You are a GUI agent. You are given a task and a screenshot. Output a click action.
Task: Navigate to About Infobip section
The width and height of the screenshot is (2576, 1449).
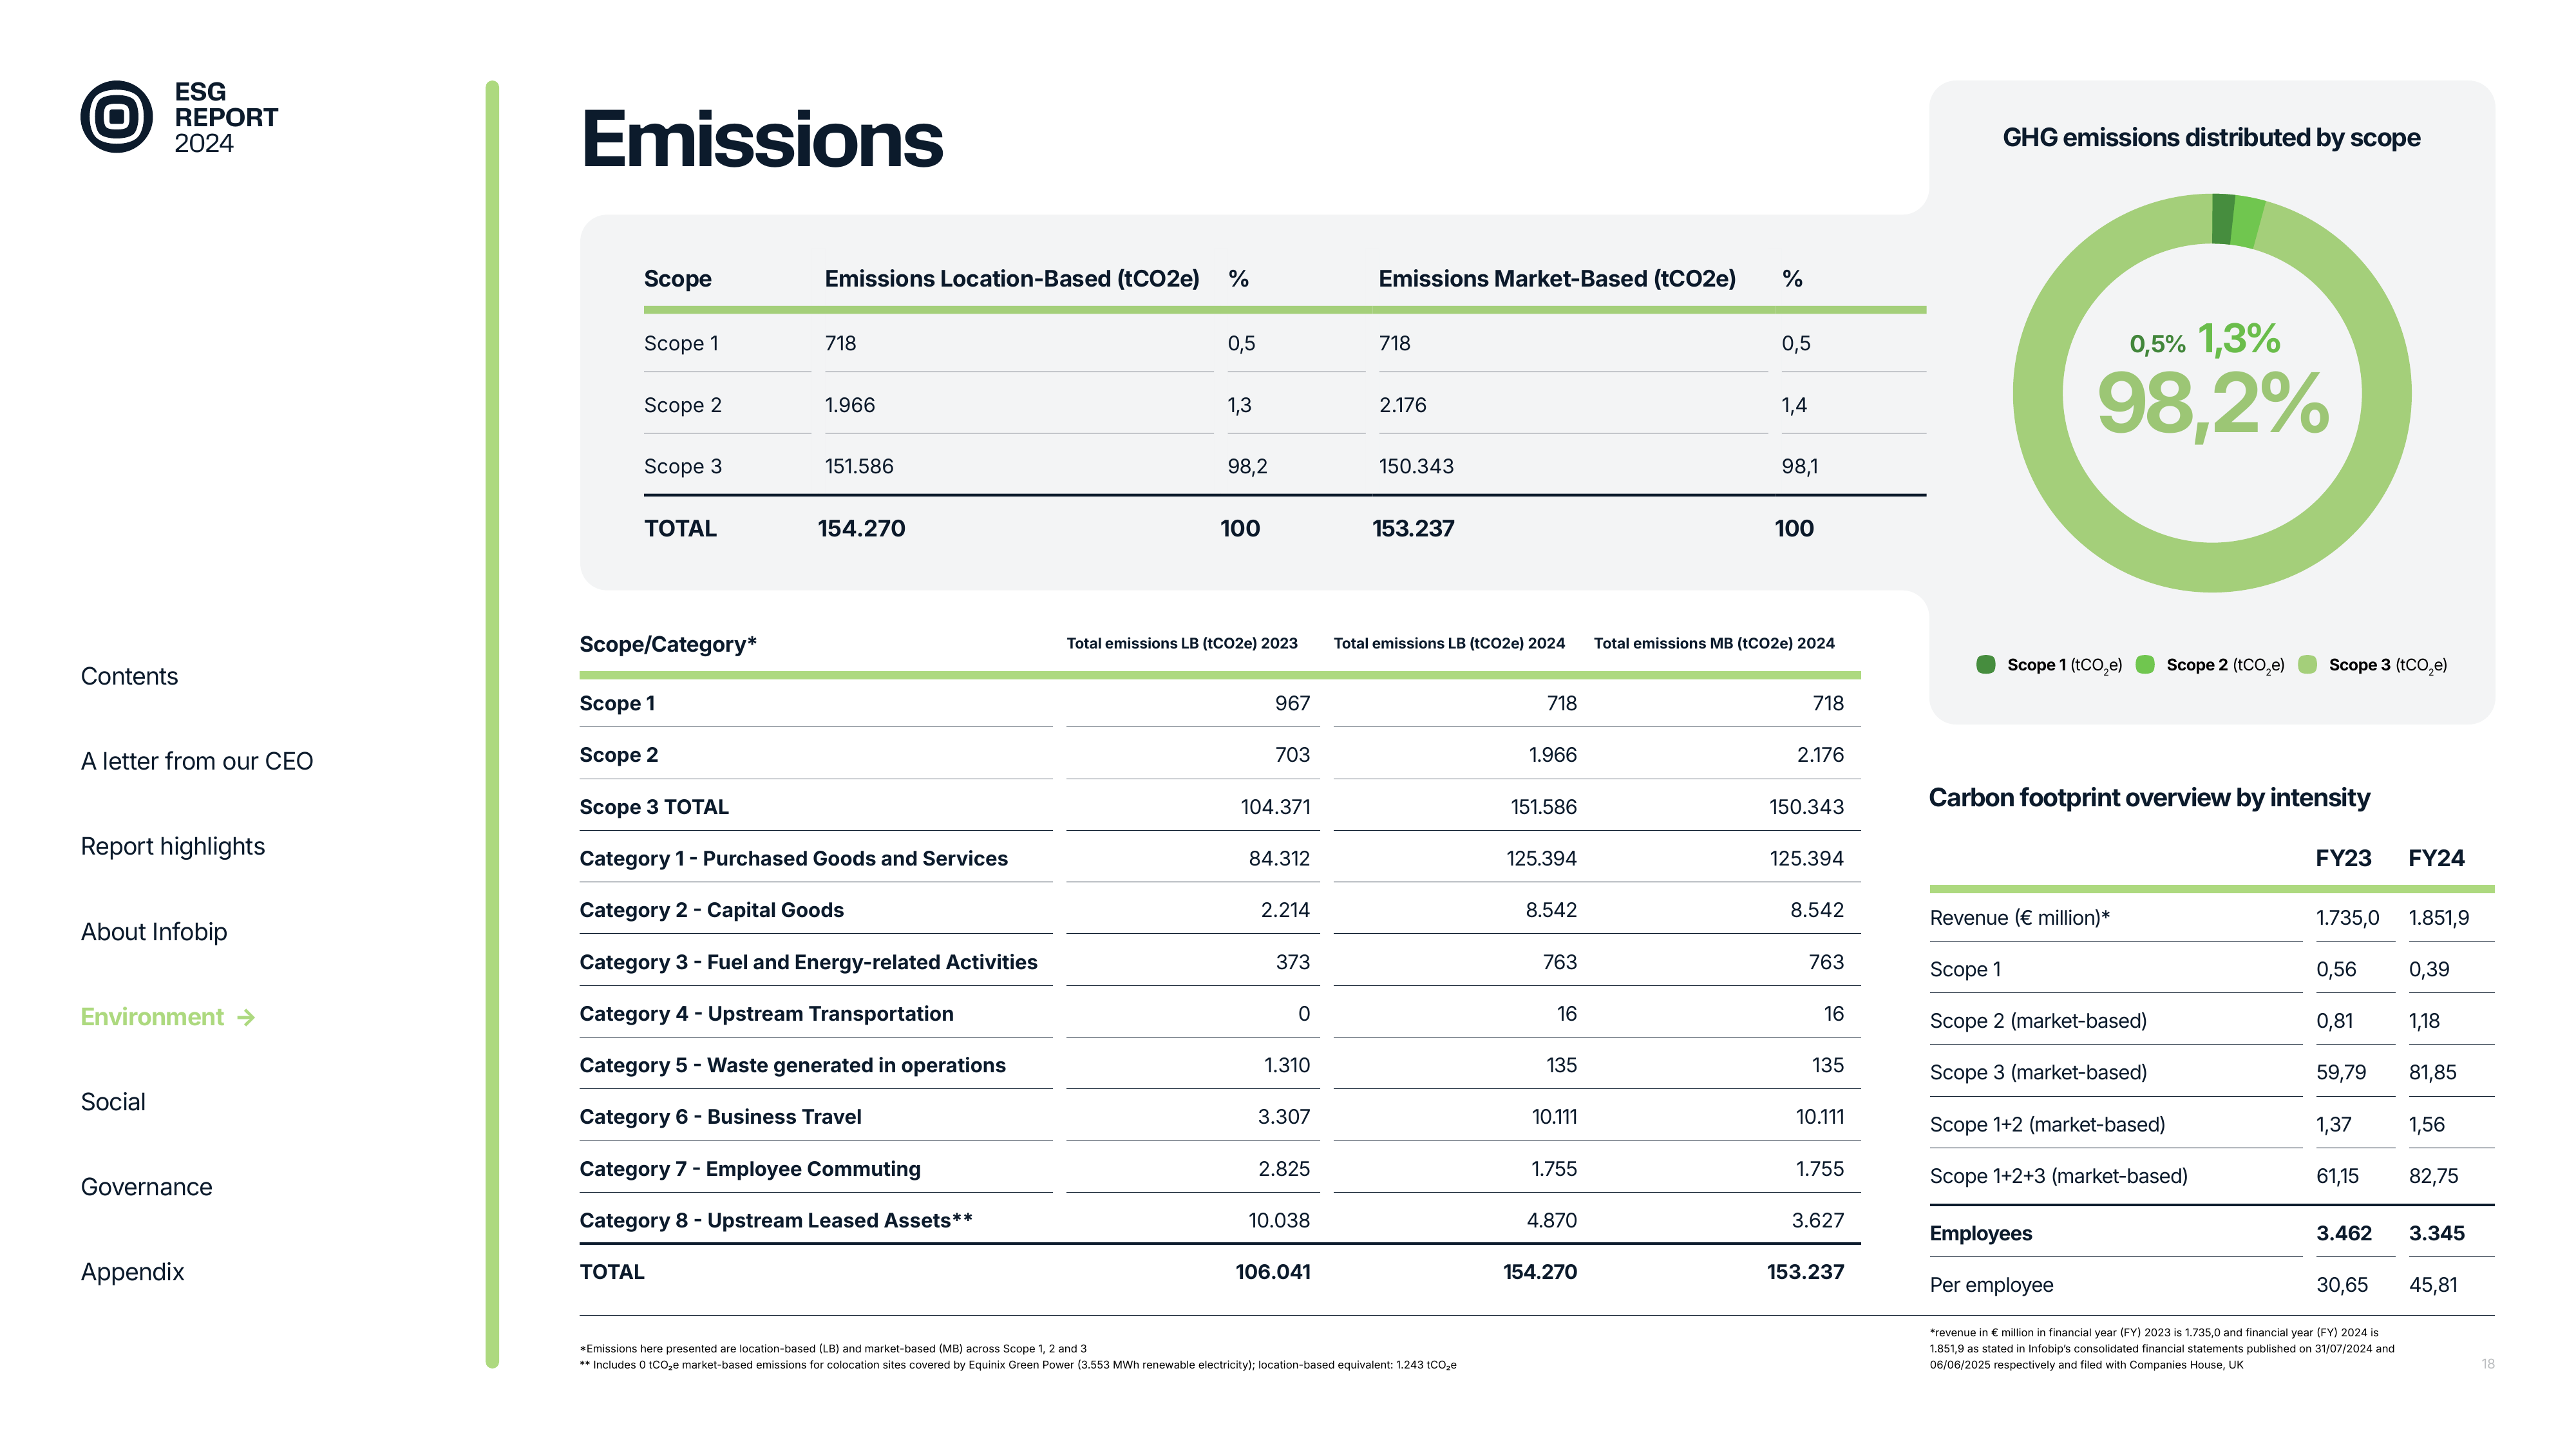(154, 931)
